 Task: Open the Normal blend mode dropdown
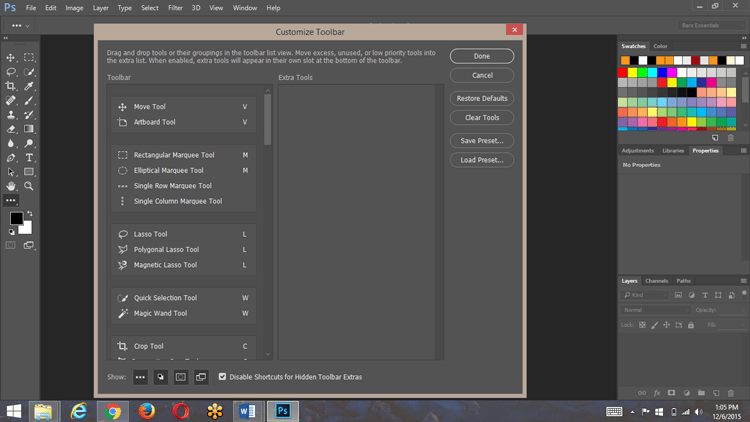656,310
